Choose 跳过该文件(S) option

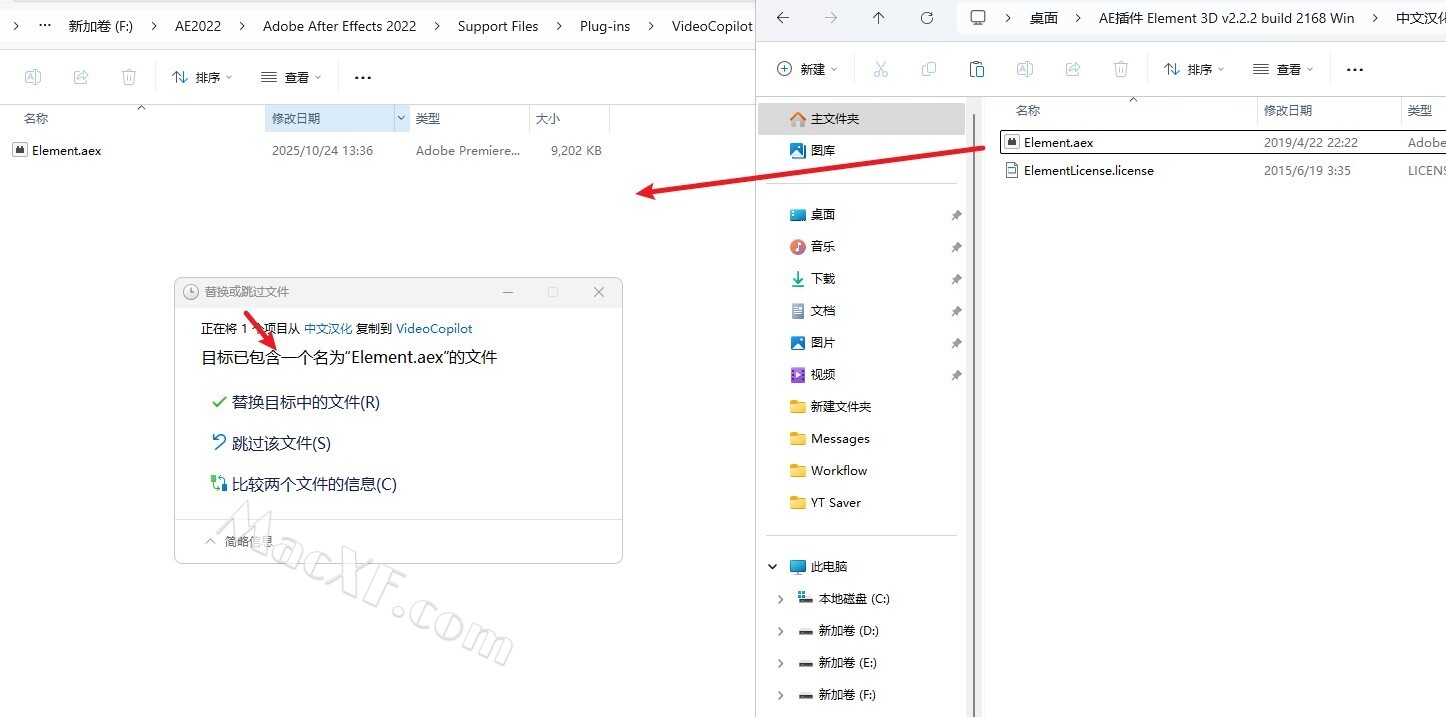(x=280, y=443)
